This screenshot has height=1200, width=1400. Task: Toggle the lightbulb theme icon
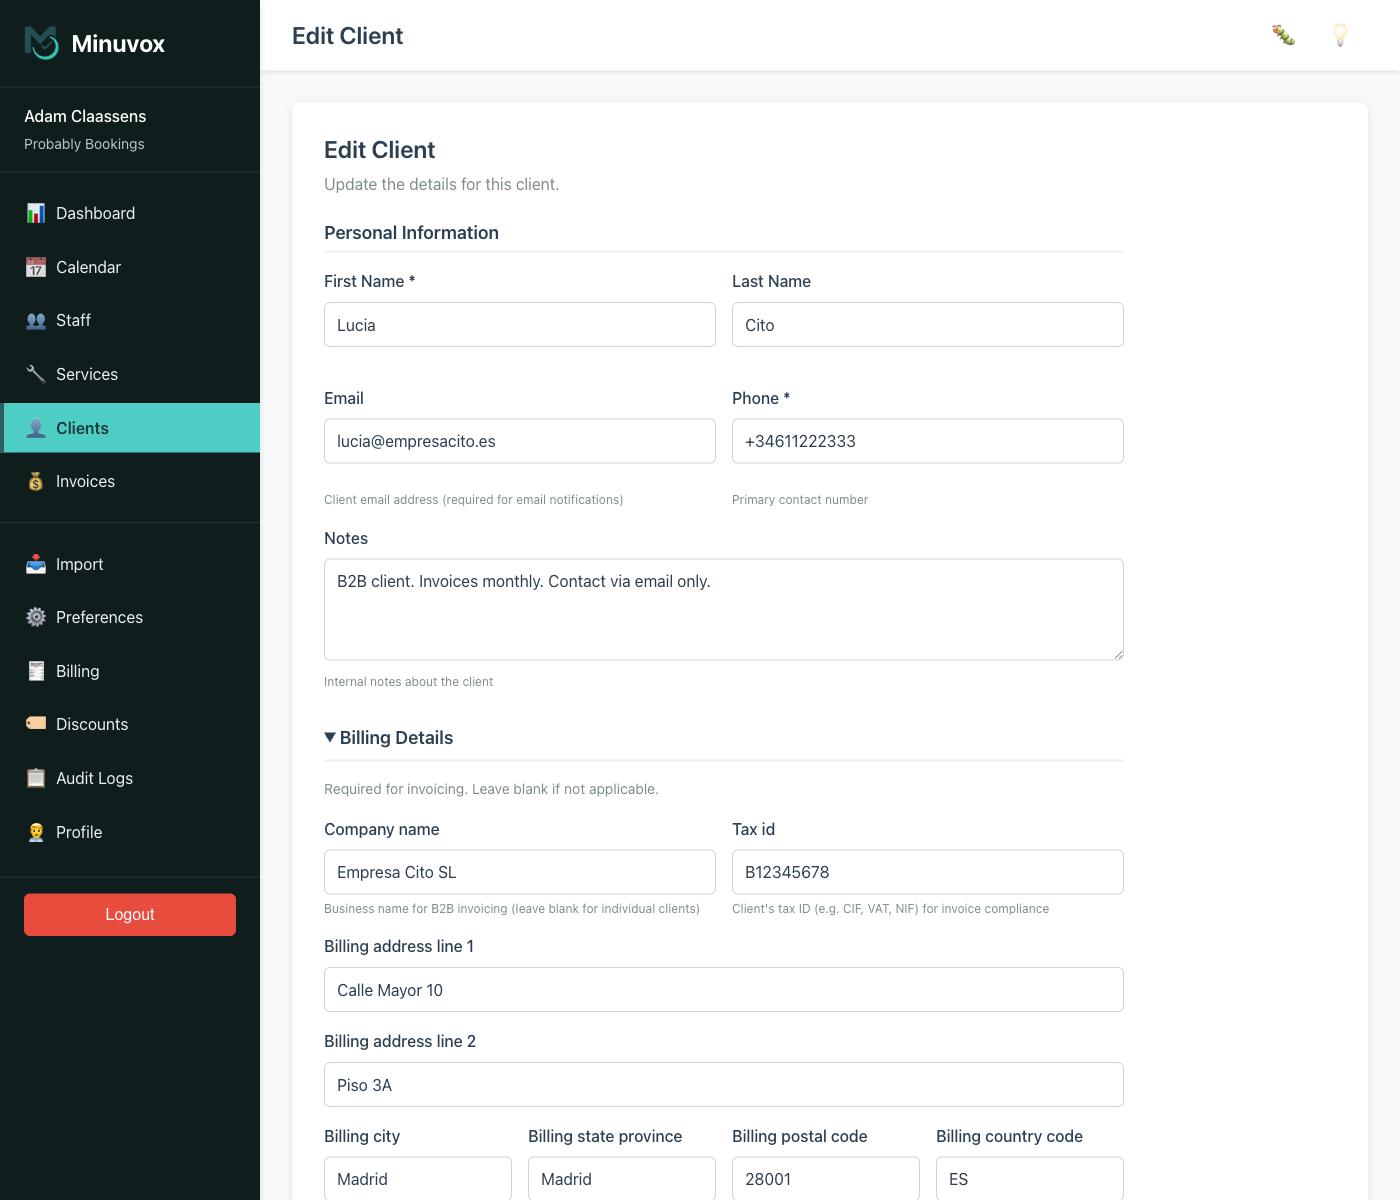pos(1340,35)
